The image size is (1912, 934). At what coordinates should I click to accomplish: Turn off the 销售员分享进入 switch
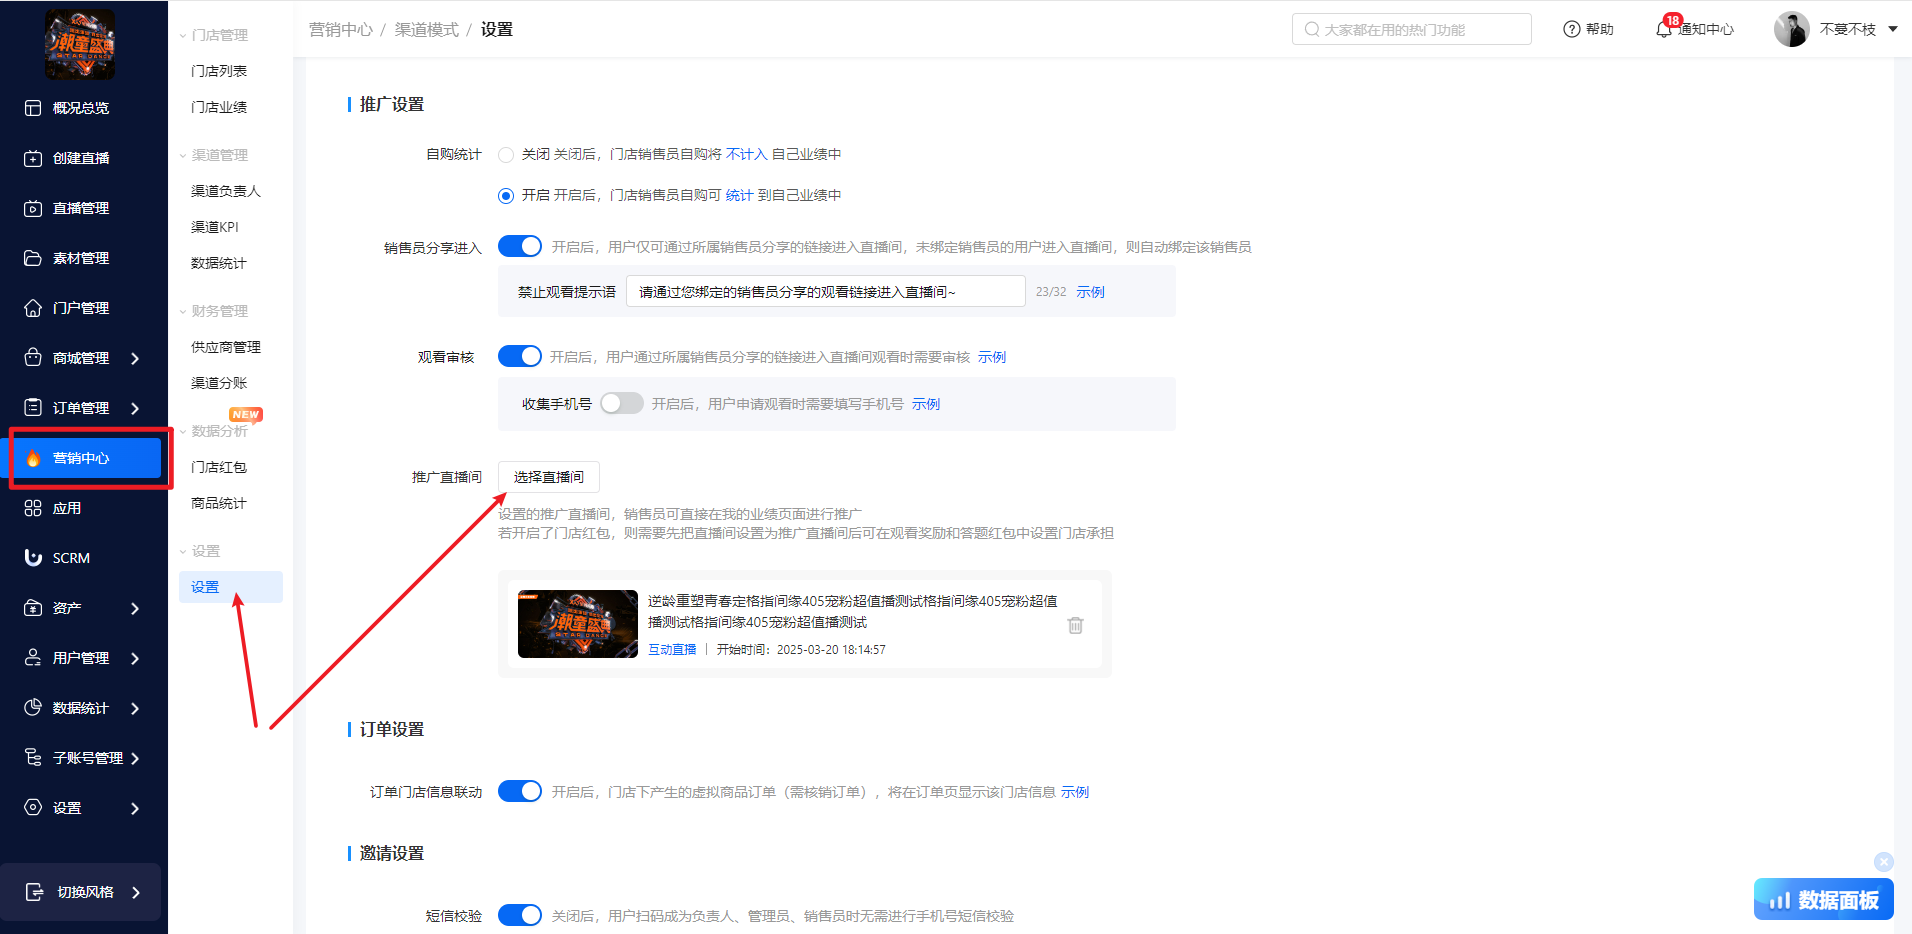519,247
